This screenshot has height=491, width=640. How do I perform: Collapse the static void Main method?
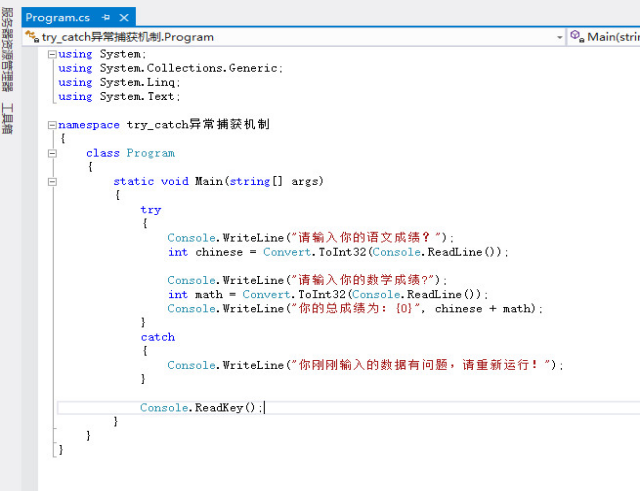point(52,182)
